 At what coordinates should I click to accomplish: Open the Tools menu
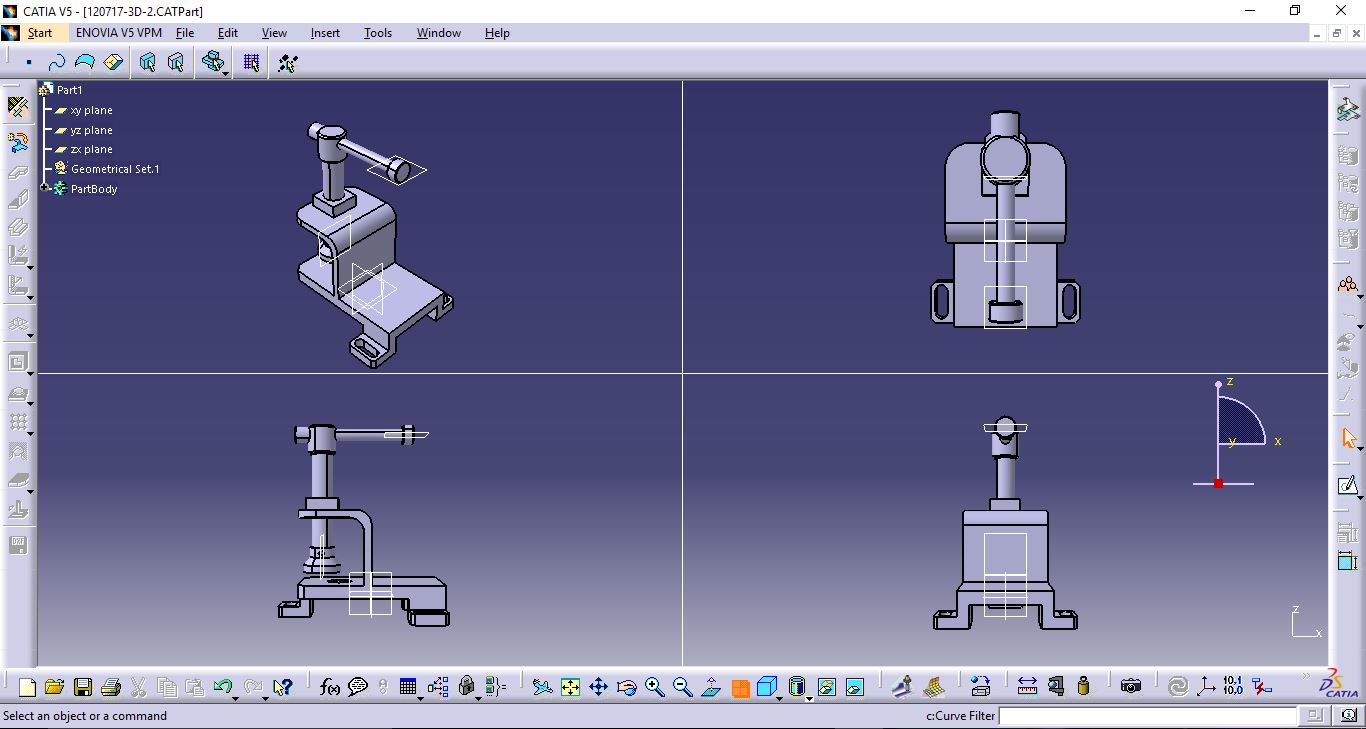[377, 32]
